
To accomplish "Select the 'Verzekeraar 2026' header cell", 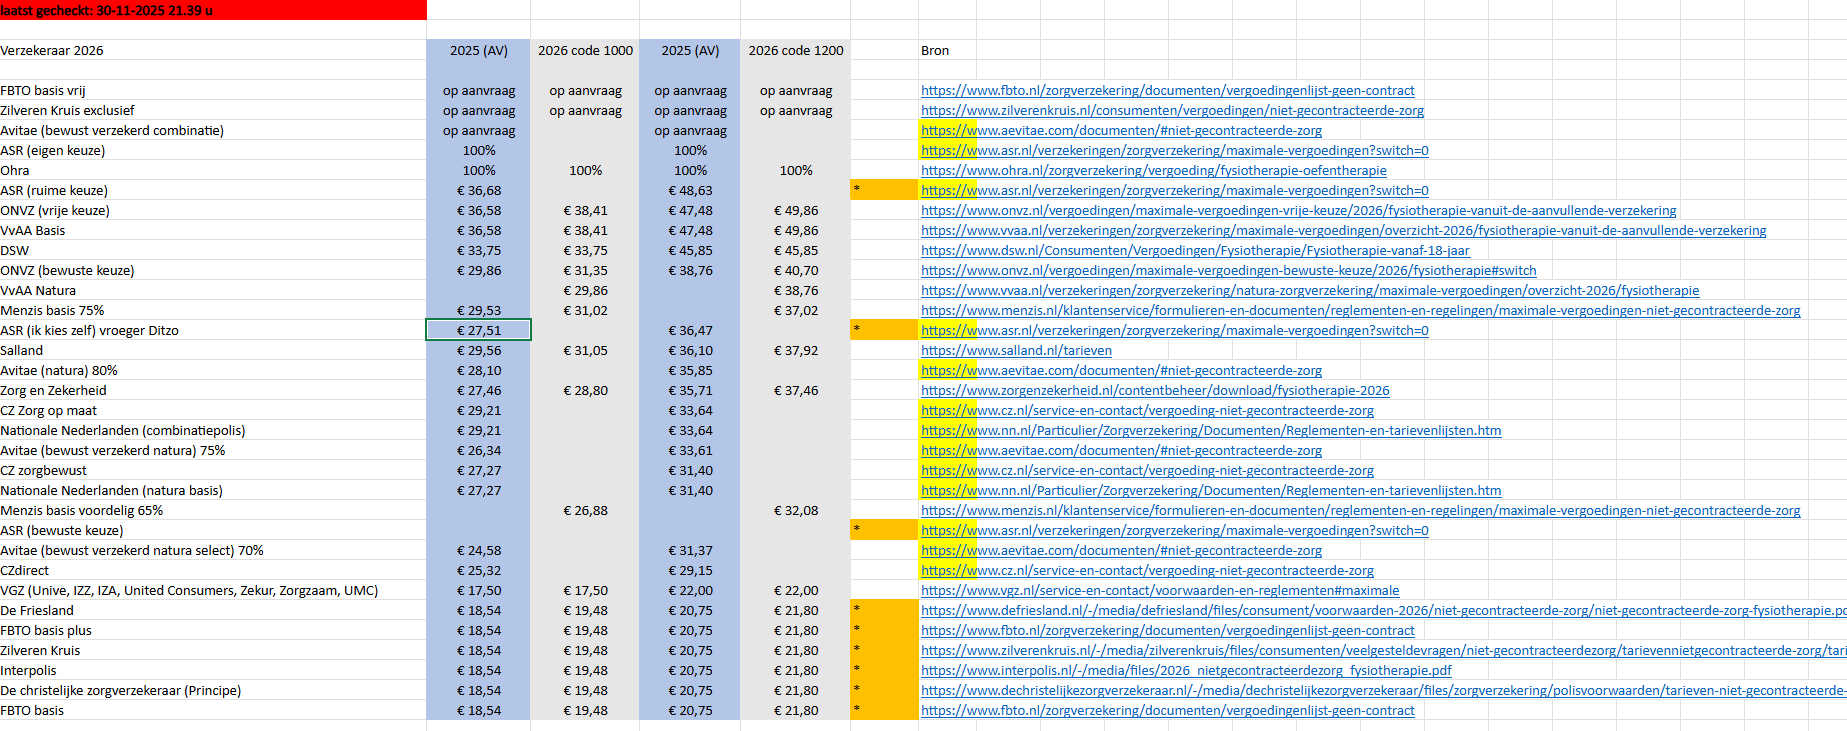I will 213,50.
